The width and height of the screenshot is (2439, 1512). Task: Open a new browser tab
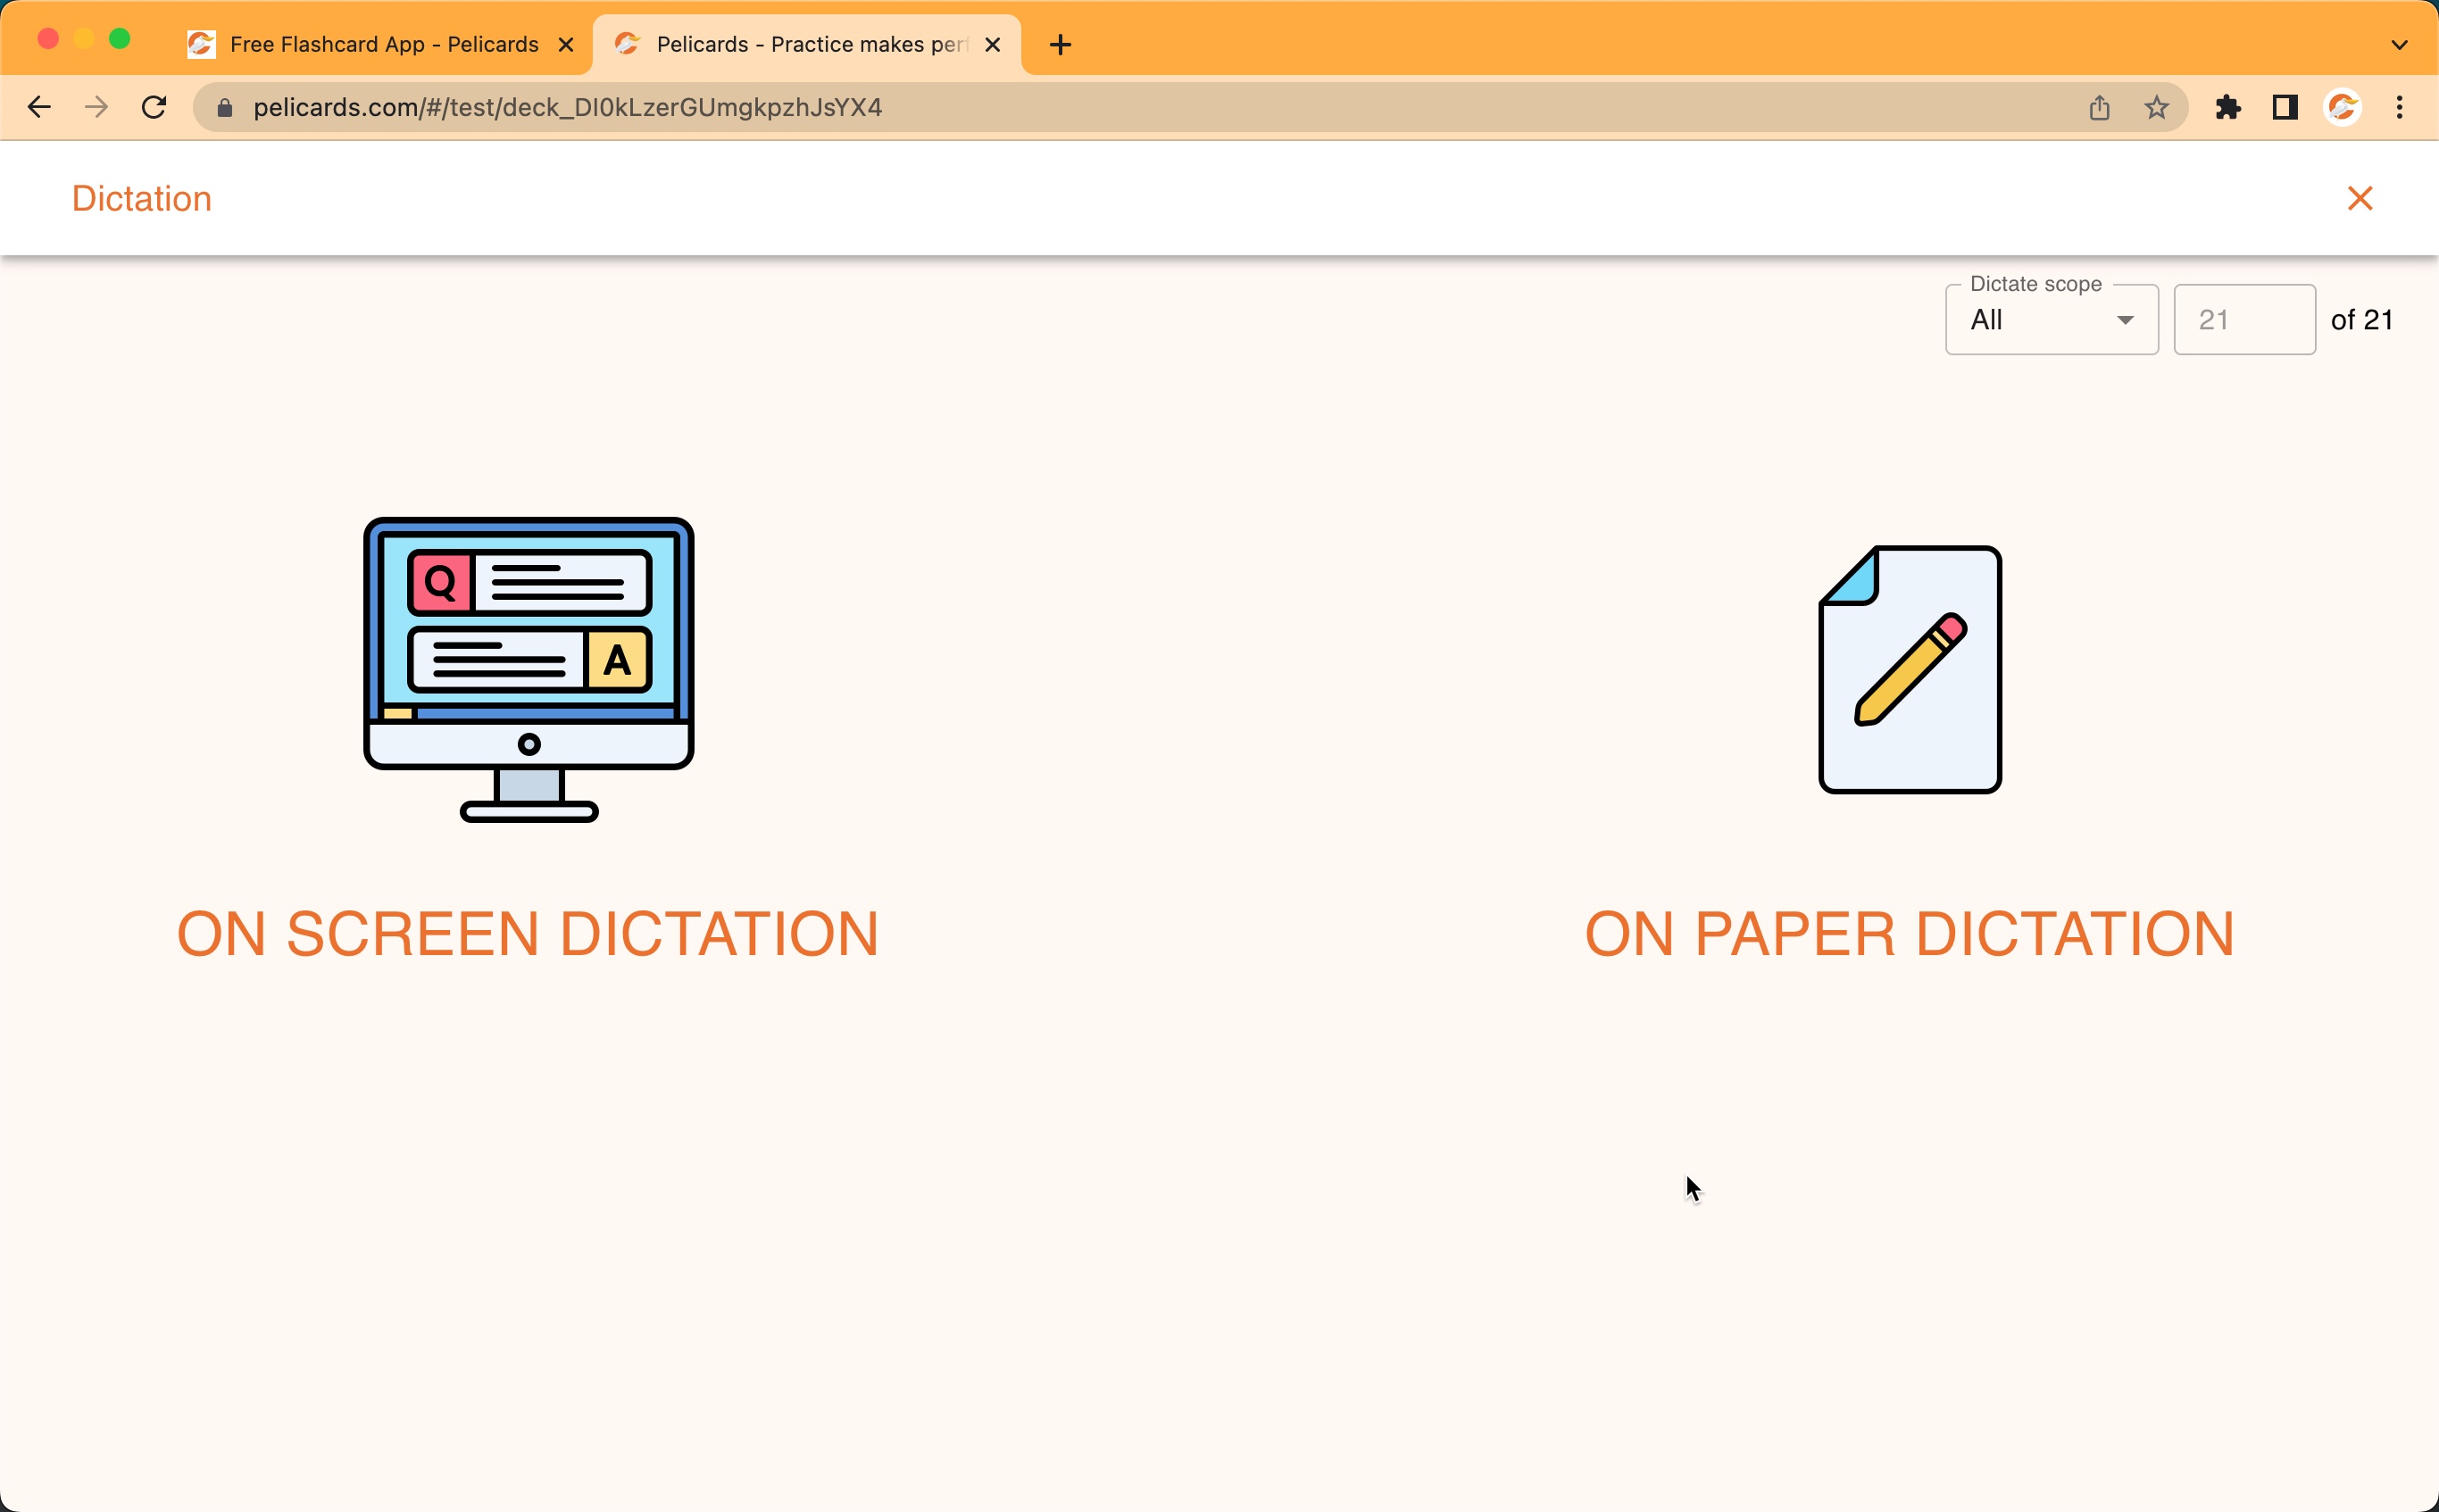(x=1061, y=44)
